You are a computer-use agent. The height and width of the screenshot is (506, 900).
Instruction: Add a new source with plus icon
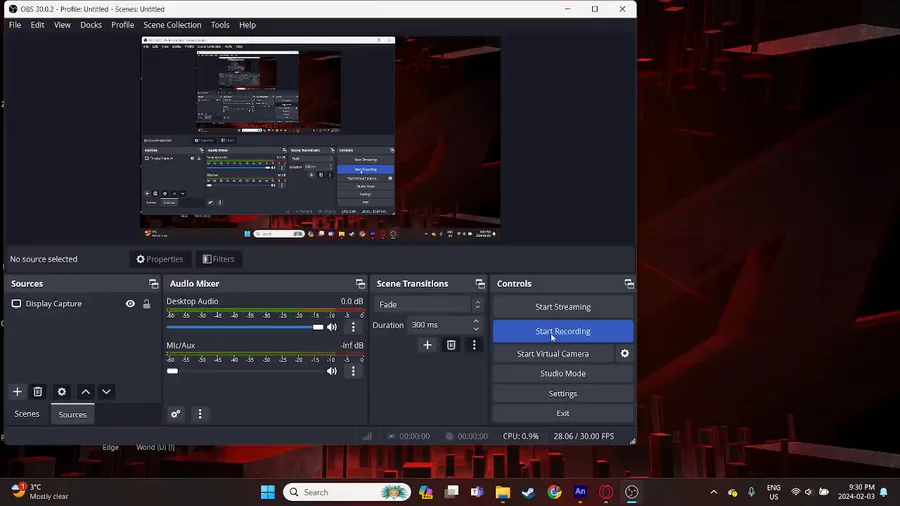[x=17, y=392]
